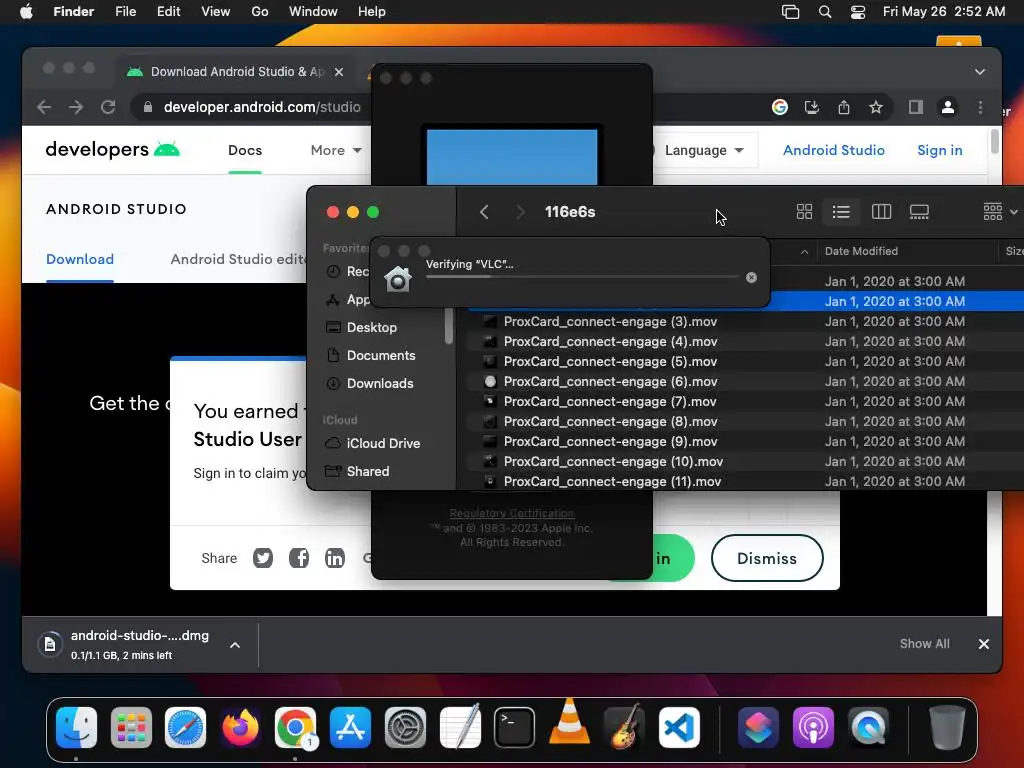The image size is (1024, 768).
Task: Open the Go menu
Action: coord(260,12)
